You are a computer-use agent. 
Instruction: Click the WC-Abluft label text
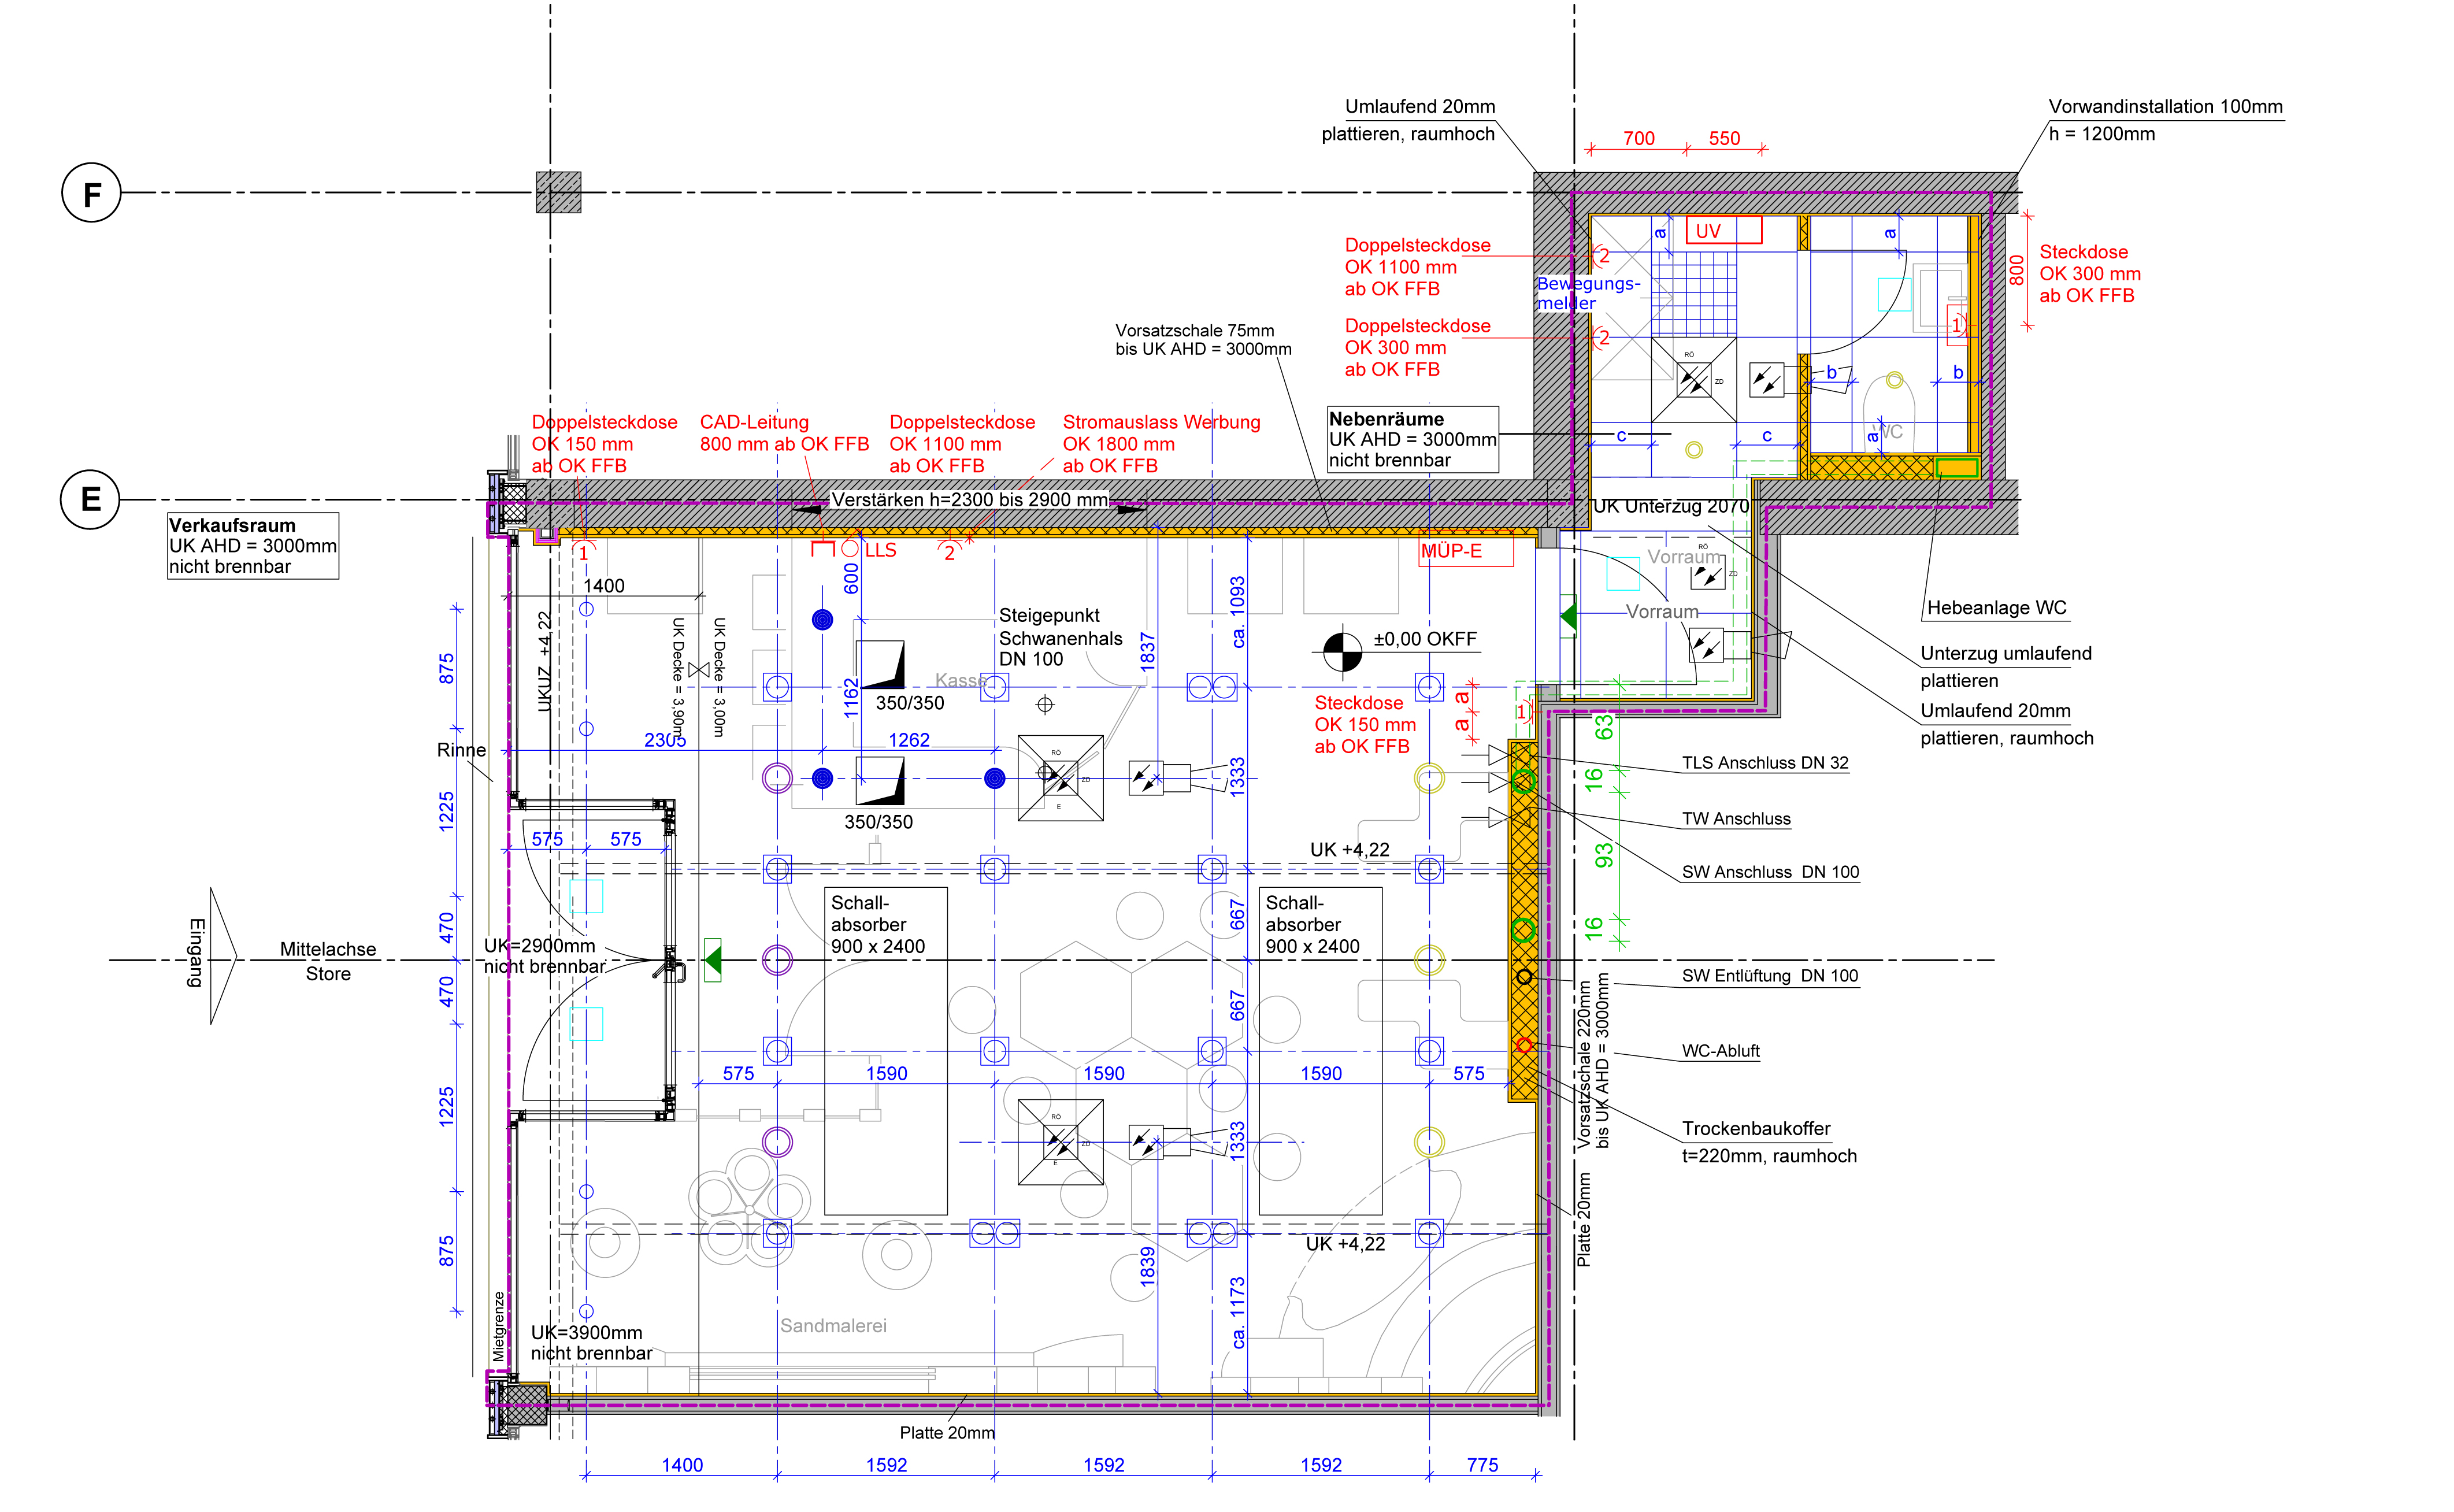(x=1720, y=1051)
